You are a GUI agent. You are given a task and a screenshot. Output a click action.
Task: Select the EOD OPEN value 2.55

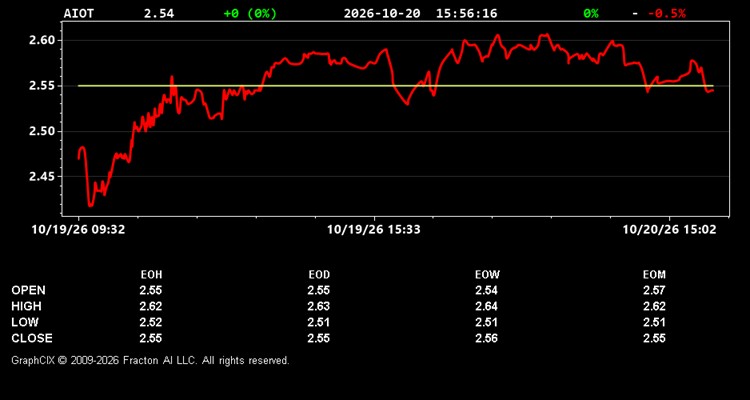coord(319,290)
